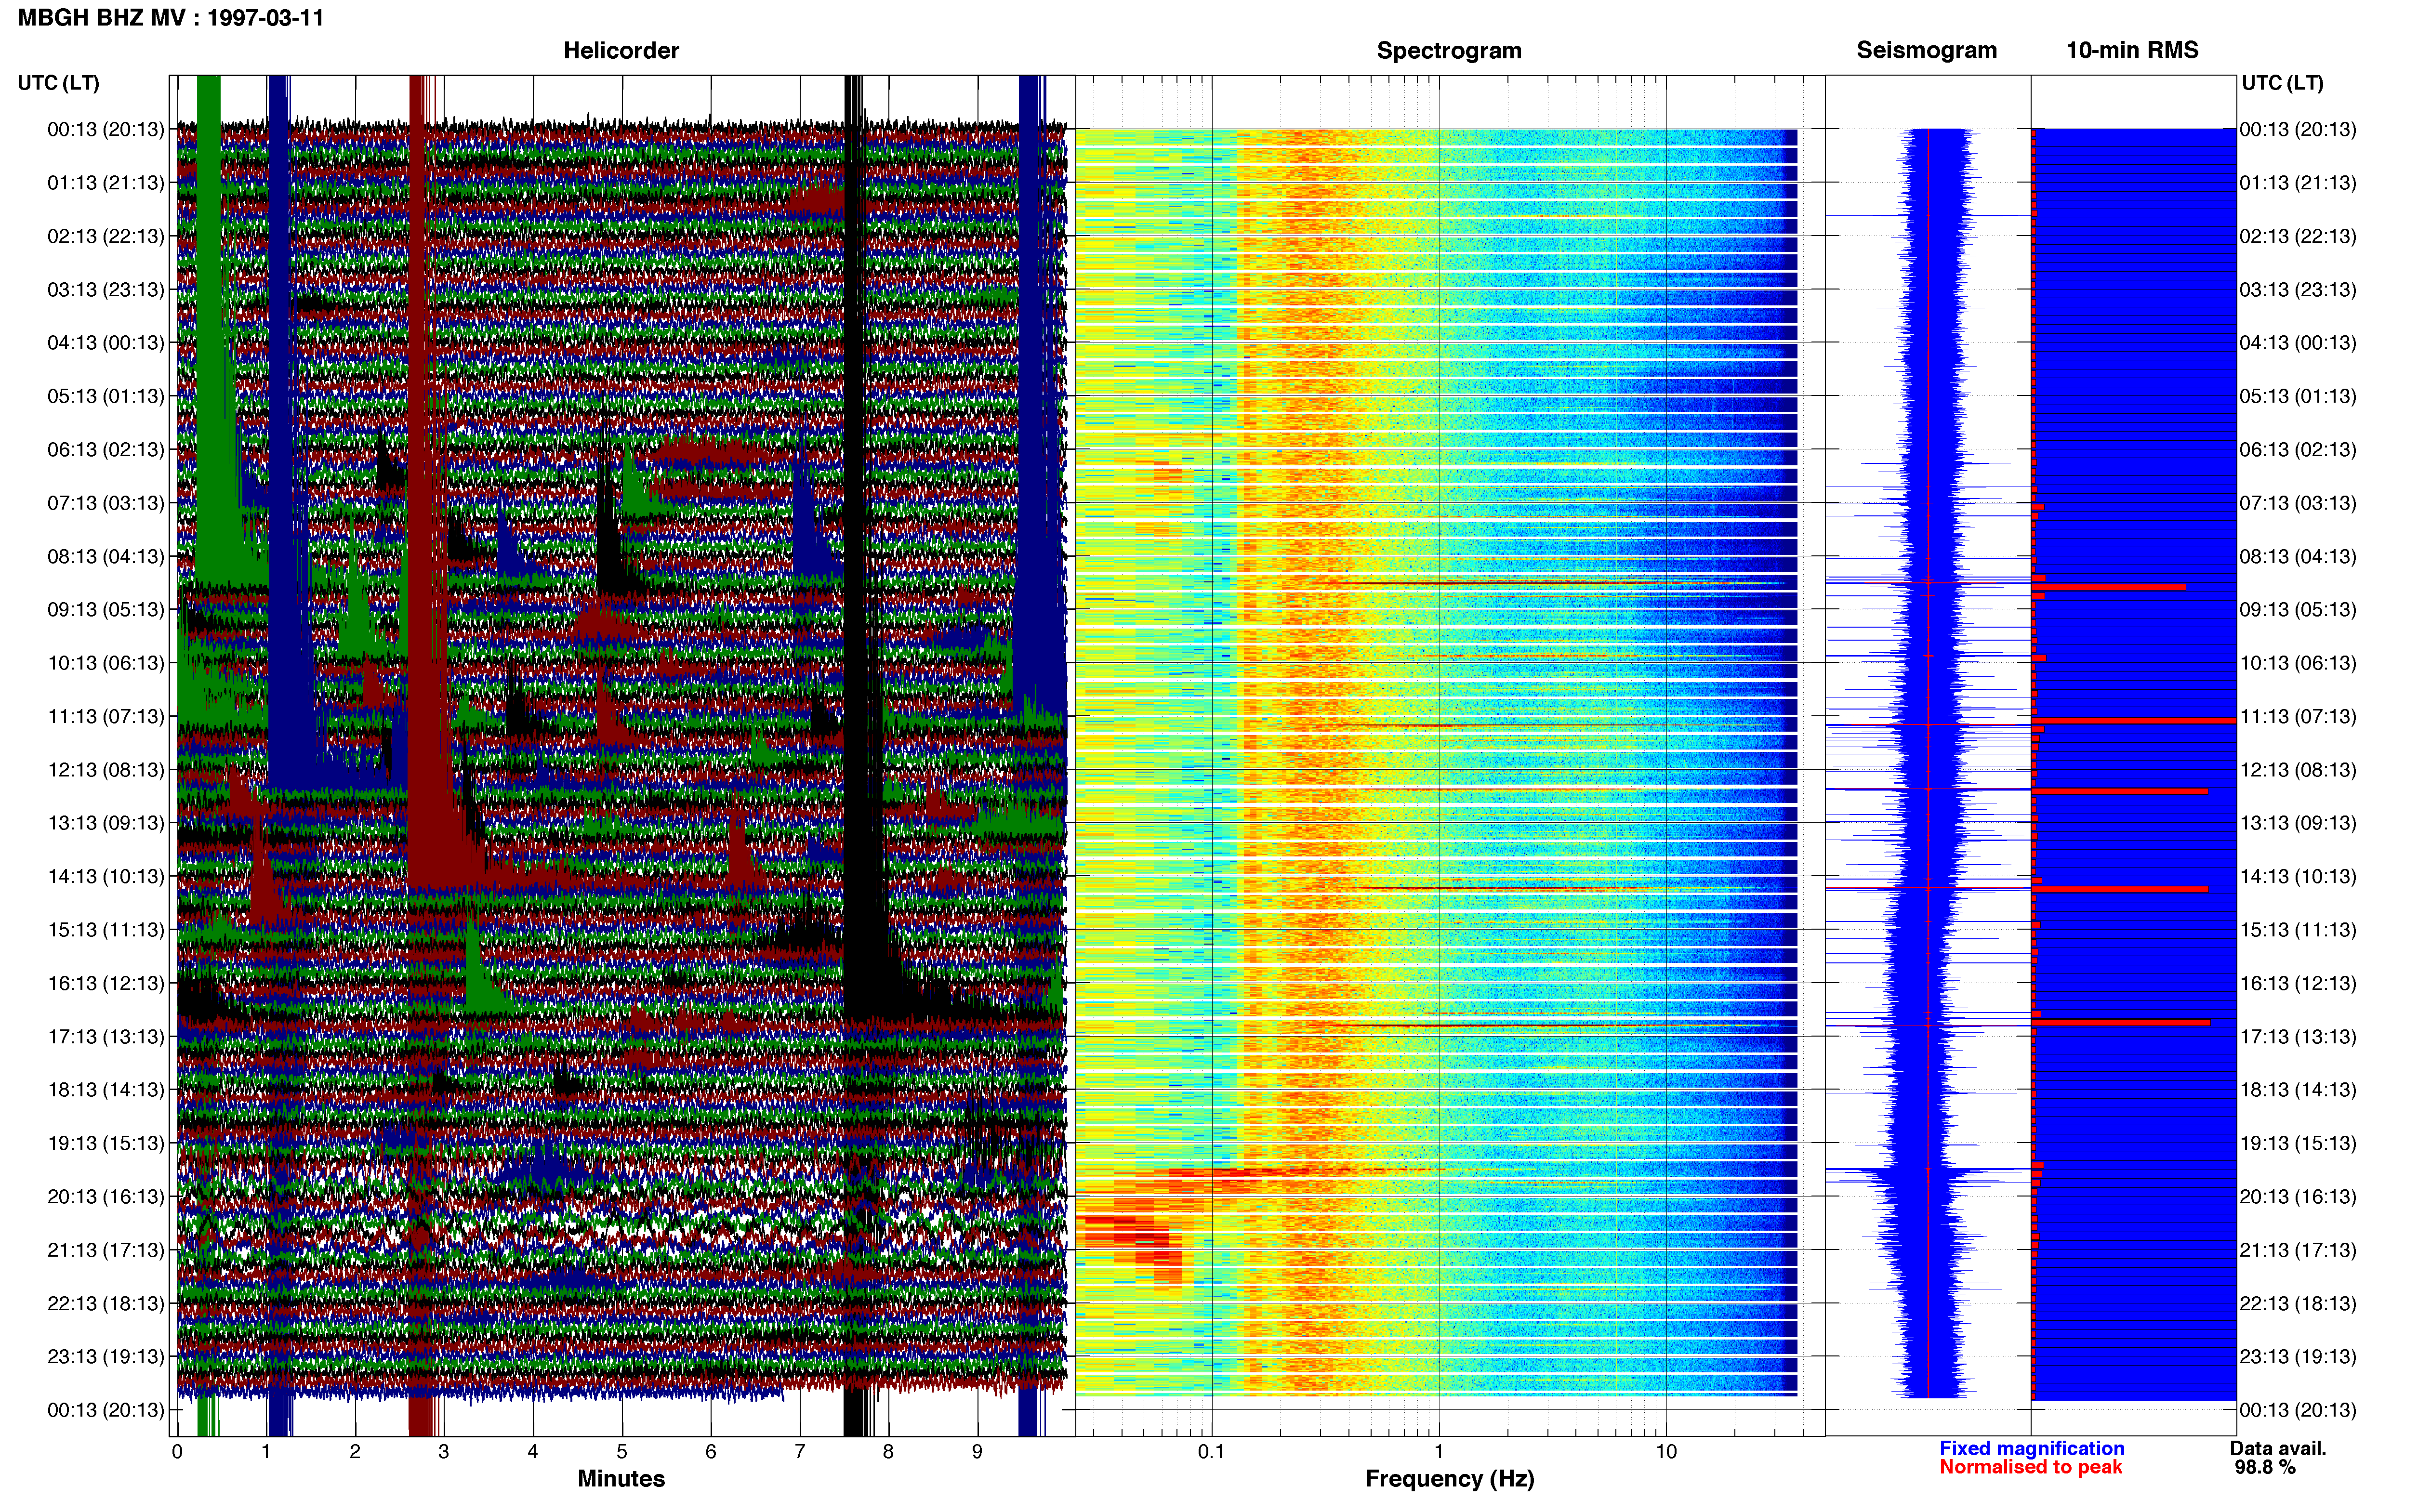This screenshot has height=1512, width=2418.
Task: Select the 10-min RMS panel heading
Action: click(2132, 50)
